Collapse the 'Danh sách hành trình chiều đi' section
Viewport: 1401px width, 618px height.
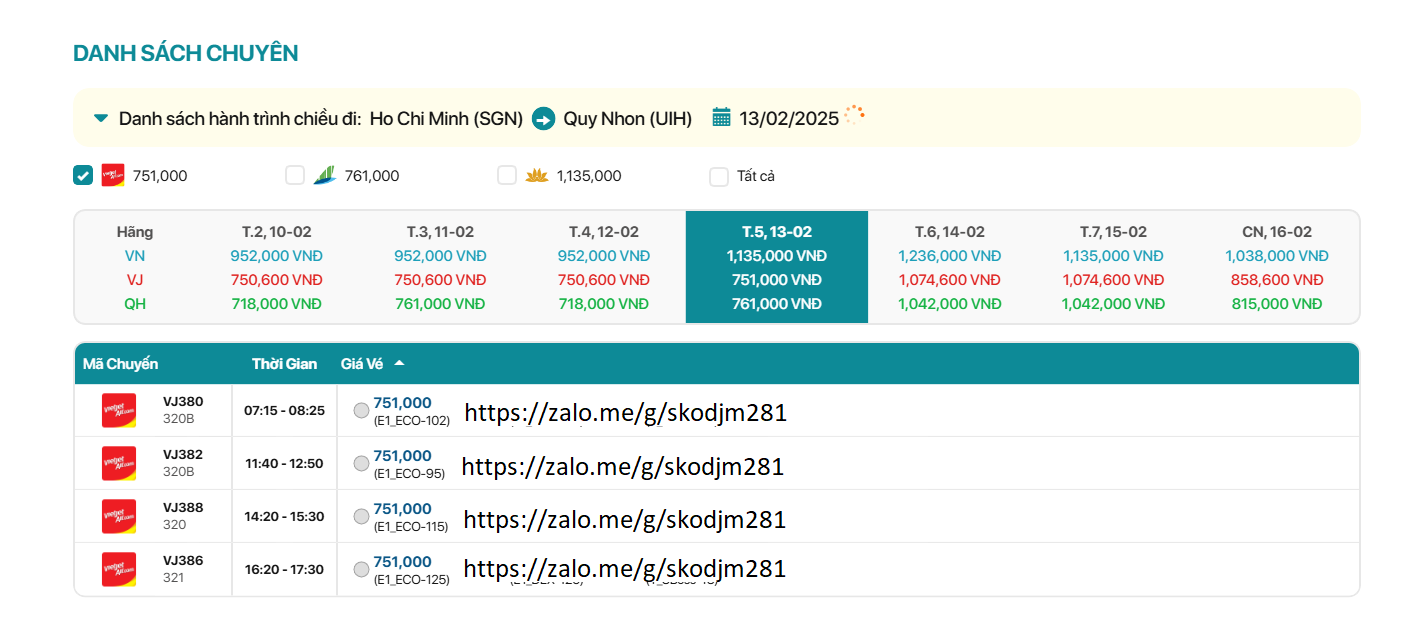point(100,118)
